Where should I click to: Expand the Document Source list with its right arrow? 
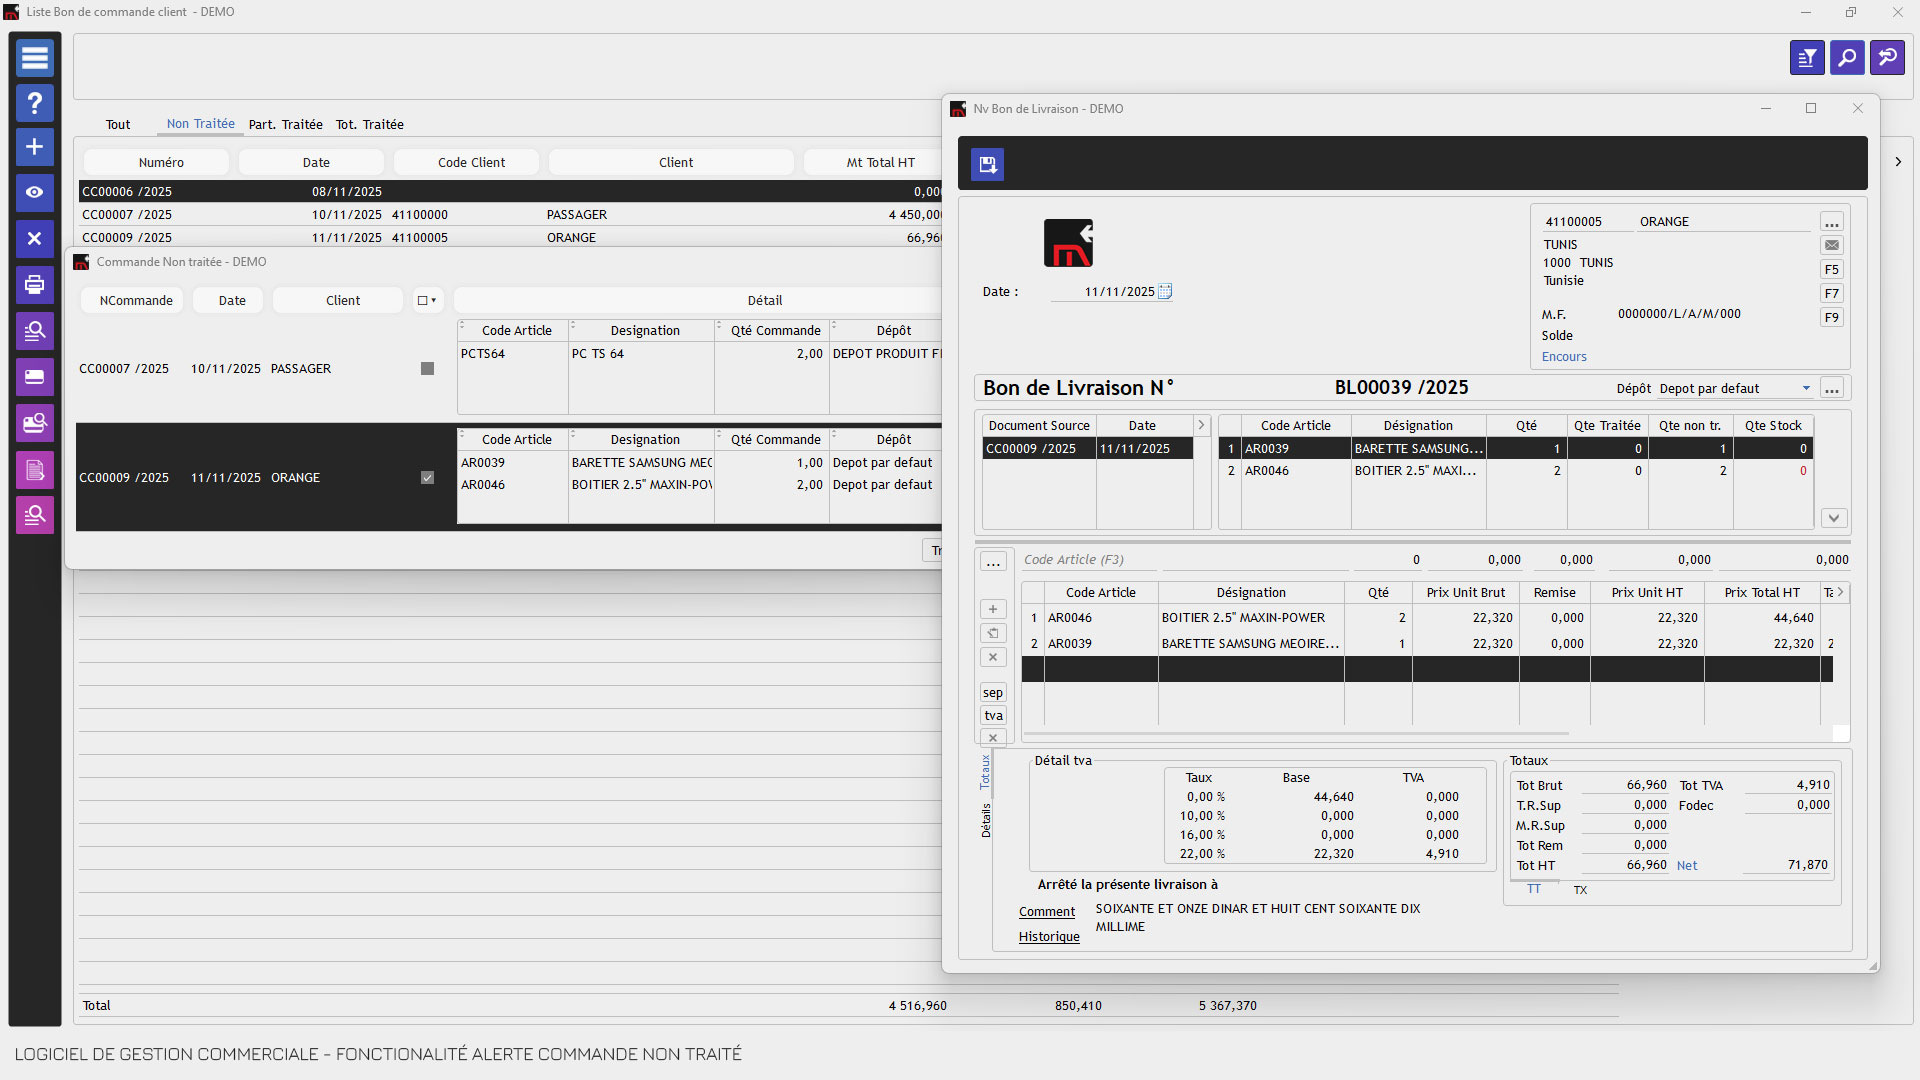1201,426
